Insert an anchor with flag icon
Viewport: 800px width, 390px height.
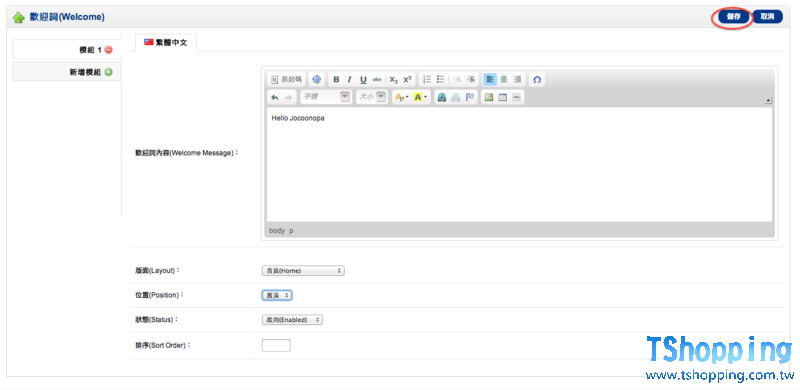[x=469, y=97]
